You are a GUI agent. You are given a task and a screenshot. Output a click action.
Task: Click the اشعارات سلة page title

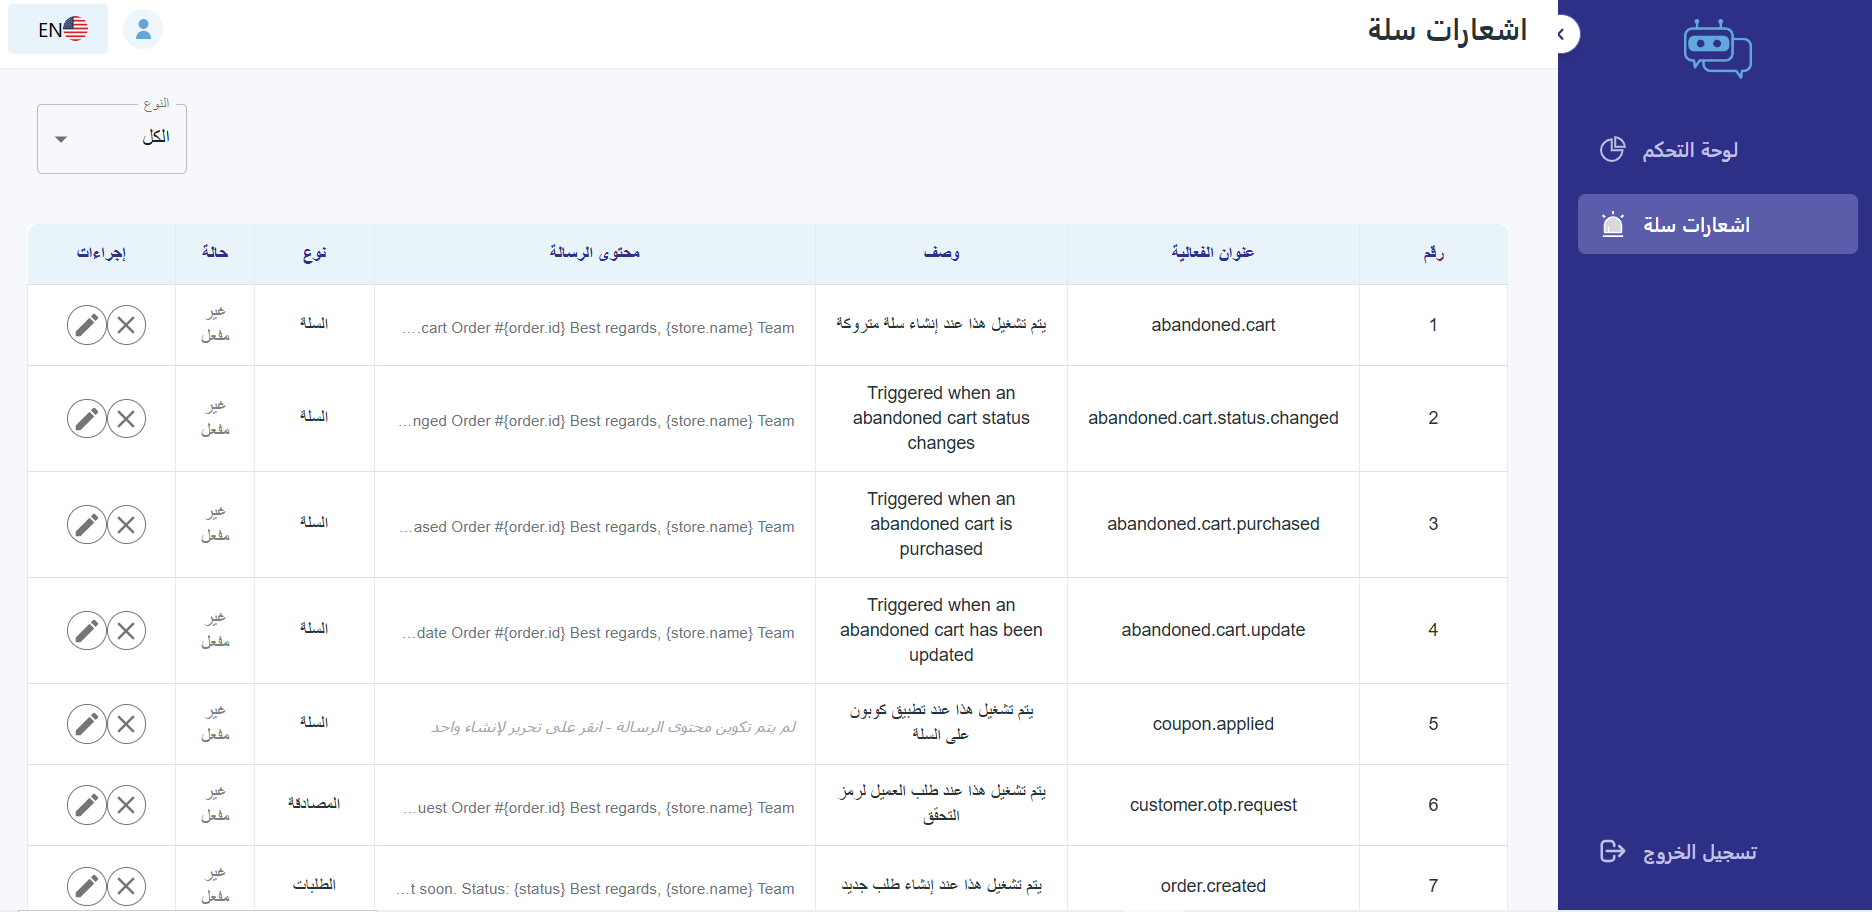click(x=1447, y=30)
